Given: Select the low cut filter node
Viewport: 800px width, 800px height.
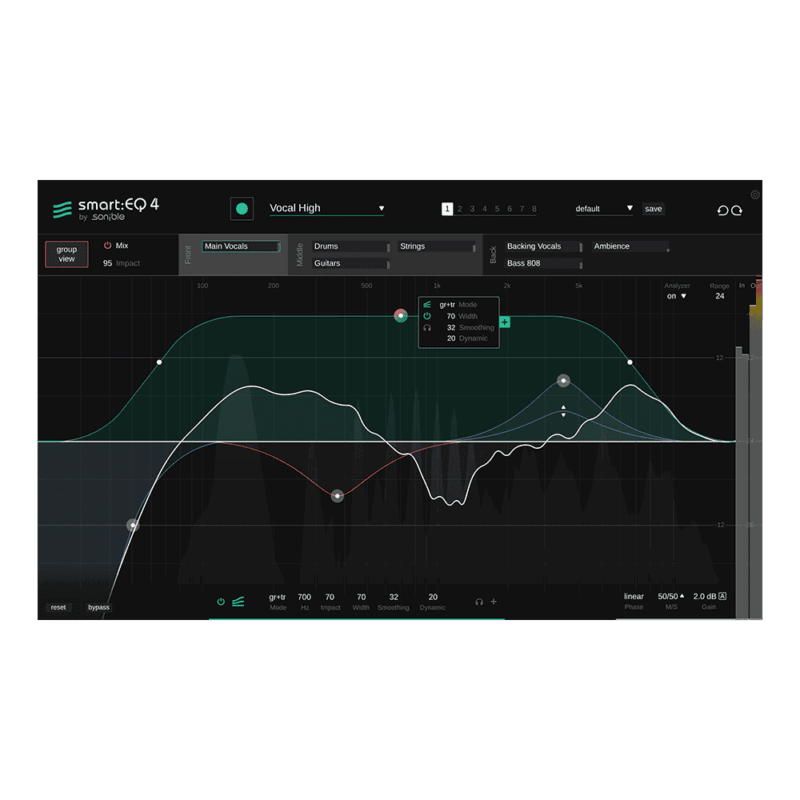Looking at the screenshot, I should pos(133,525).
